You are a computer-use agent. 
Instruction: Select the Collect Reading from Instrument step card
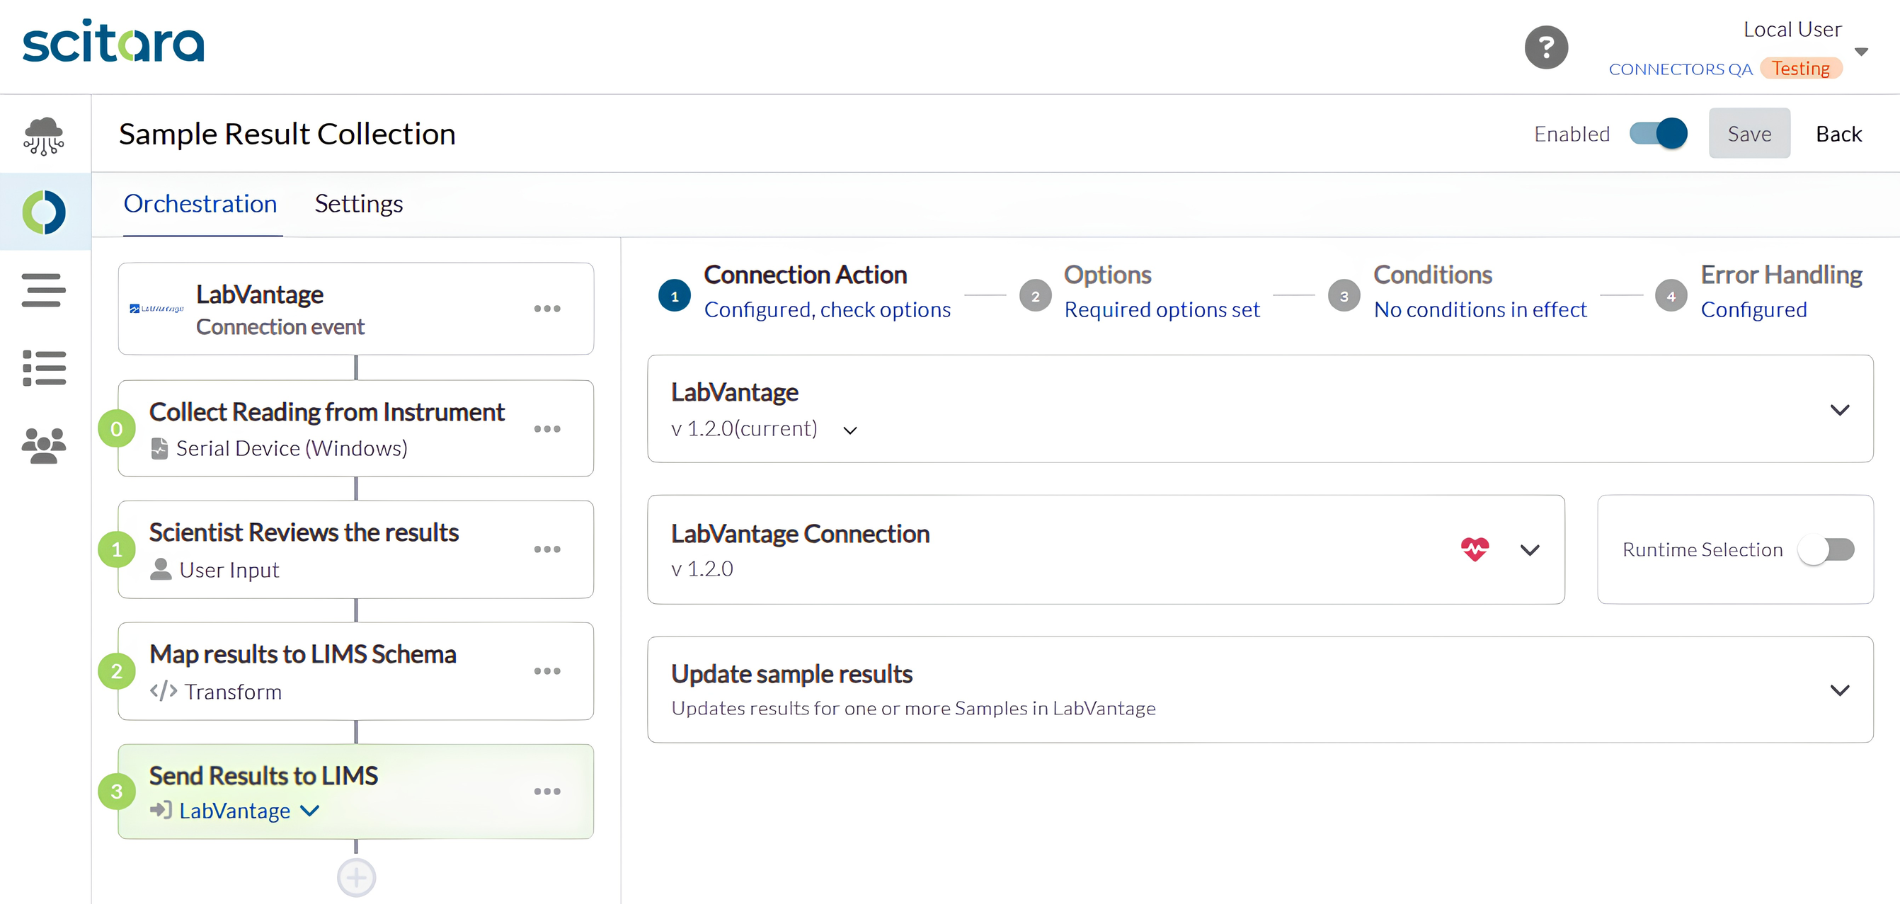tap(356, 428)
